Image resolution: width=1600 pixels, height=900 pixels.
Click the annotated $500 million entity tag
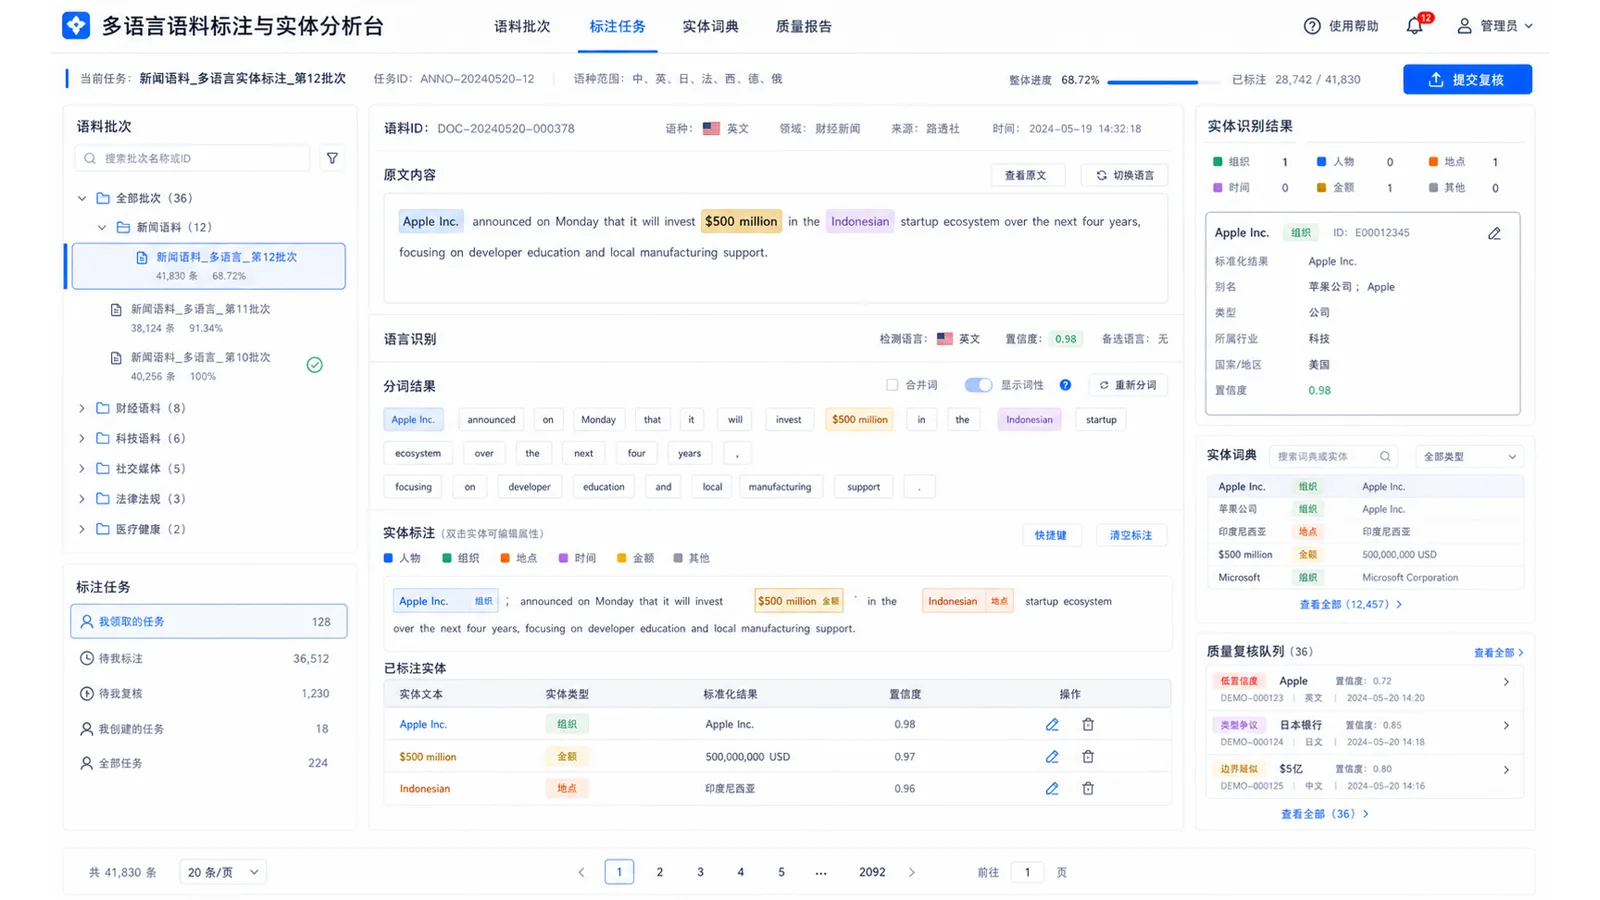[799, 601]
